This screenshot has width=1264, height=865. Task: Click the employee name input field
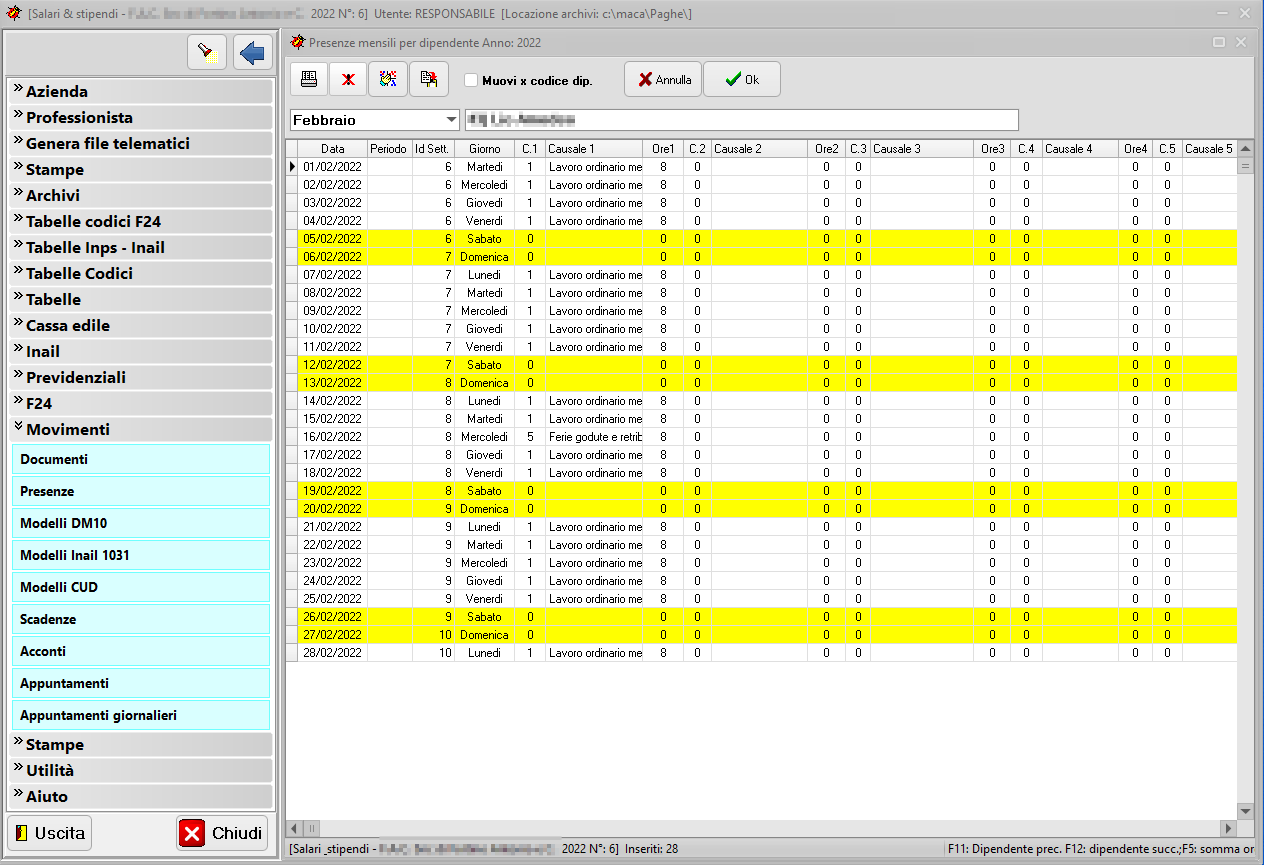[741, 120]
